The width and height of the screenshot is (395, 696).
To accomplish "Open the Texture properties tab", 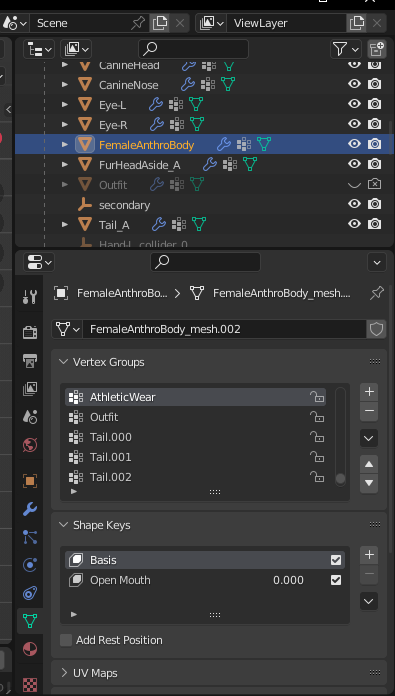I will pos(30,685).
